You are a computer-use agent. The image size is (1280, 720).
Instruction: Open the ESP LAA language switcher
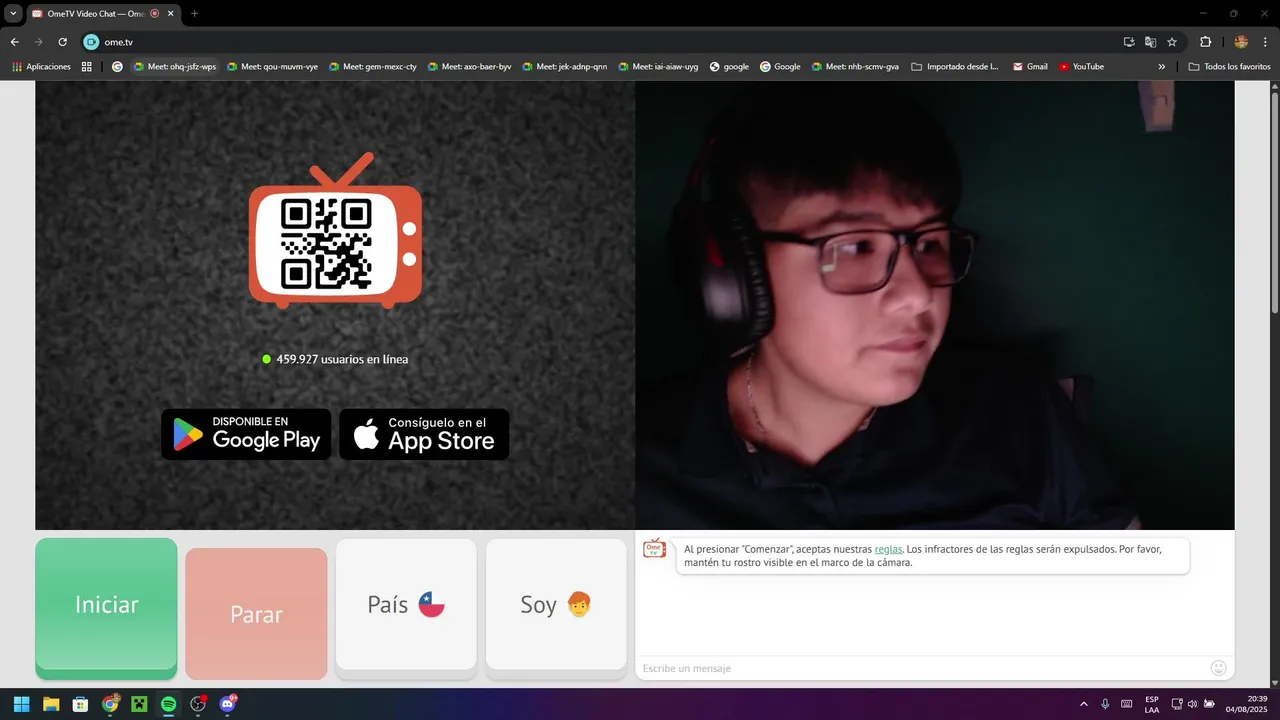tap(1152, 704)
